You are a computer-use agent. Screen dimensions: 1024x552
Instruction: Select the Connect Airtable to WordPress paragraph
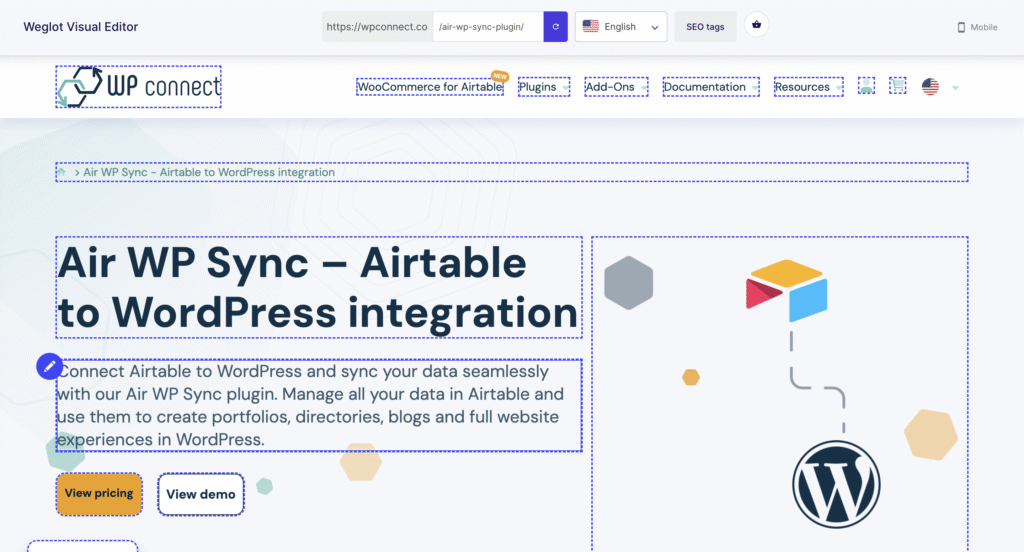[319, 405]
